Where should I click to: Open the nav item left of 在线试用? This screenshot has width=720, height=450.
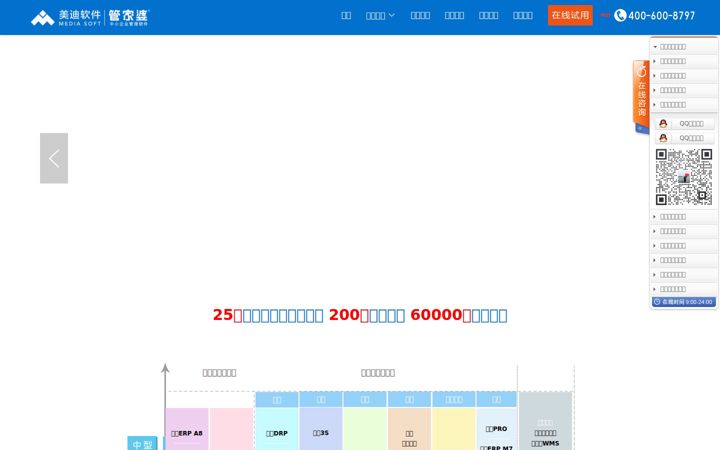pyautogui.click(x=523, y=16)
